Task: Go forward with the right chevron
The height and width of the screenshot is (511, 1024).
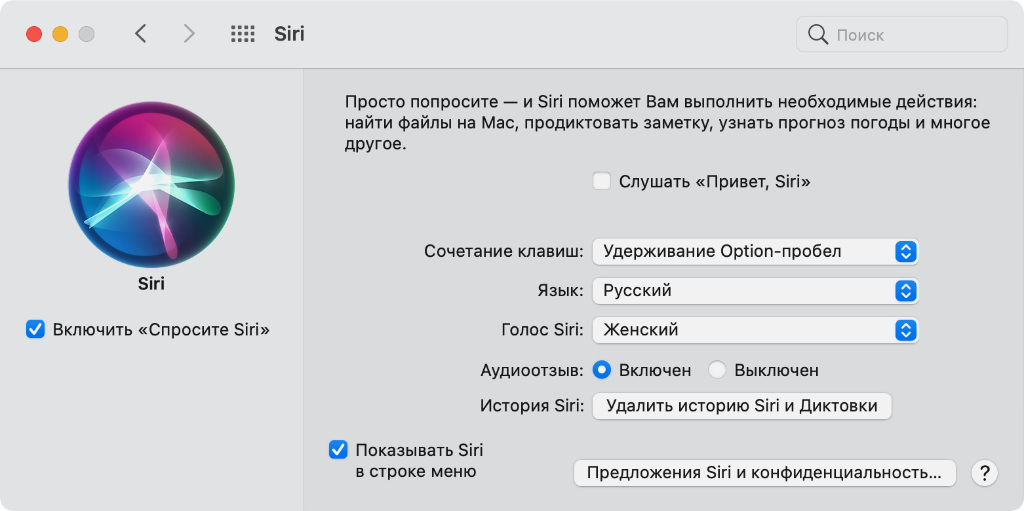Action: 189,34
